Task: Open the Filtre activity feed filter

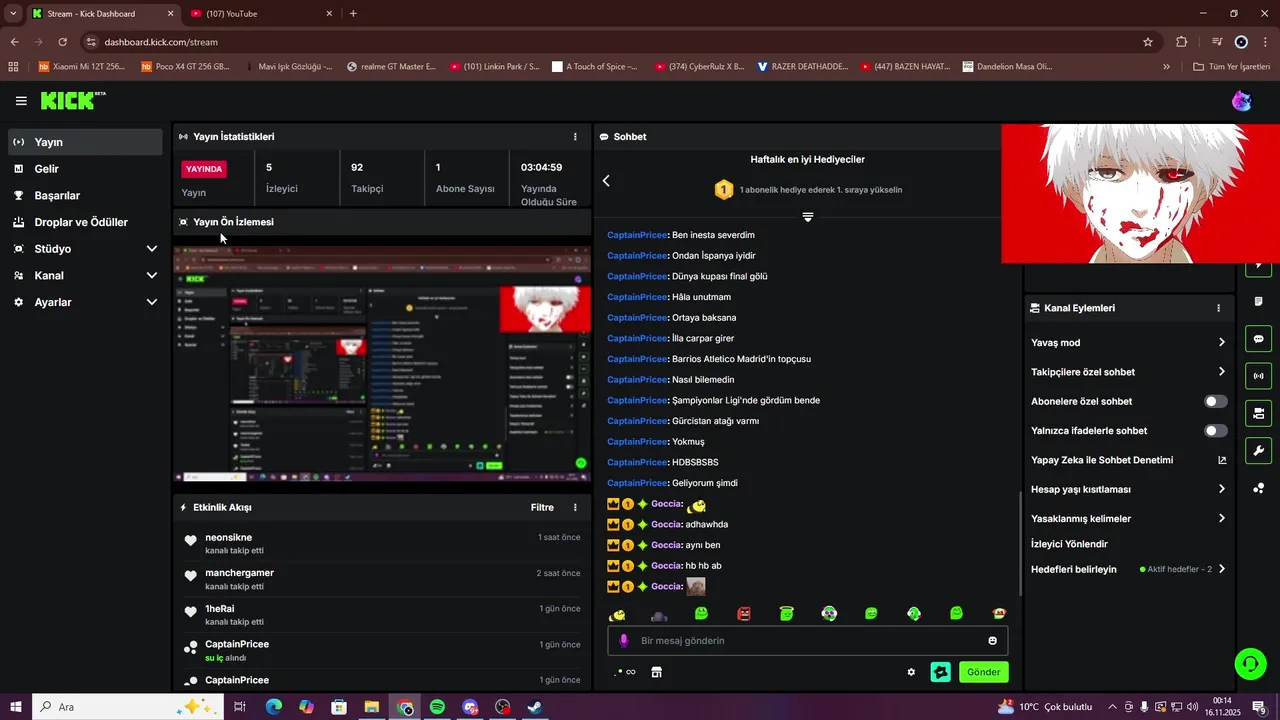Action: (542, 508)
